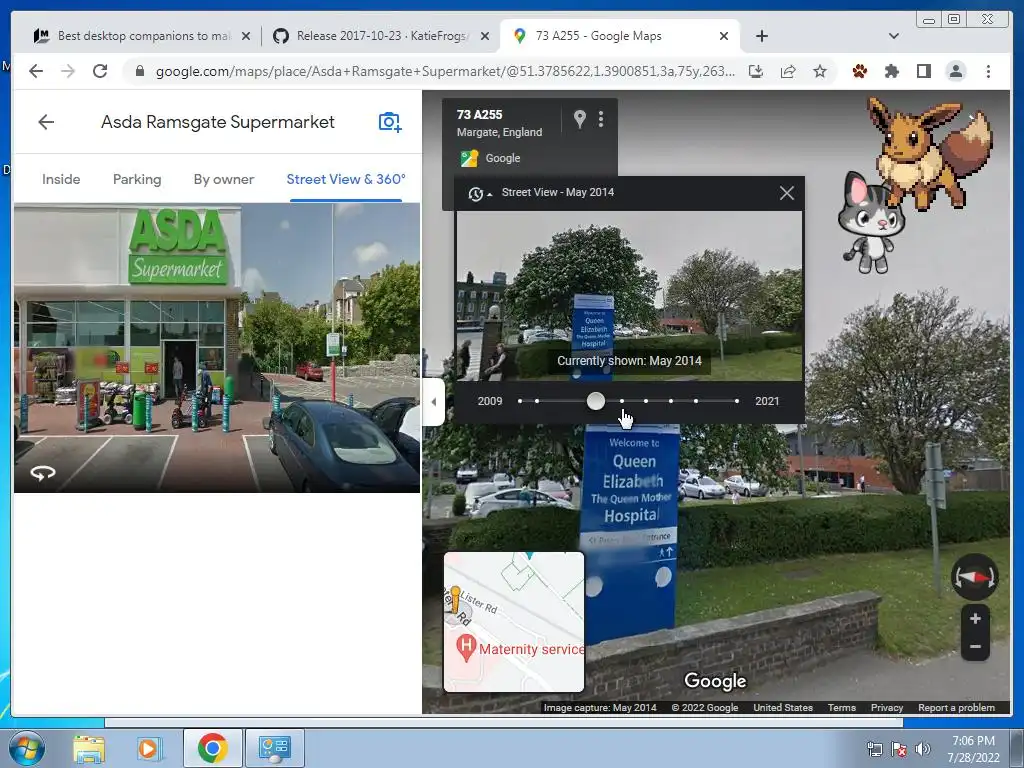Viewport: 1024px width, 768px height.
Task: Open Chrome's three-dot menu
Action: [988, 71]
